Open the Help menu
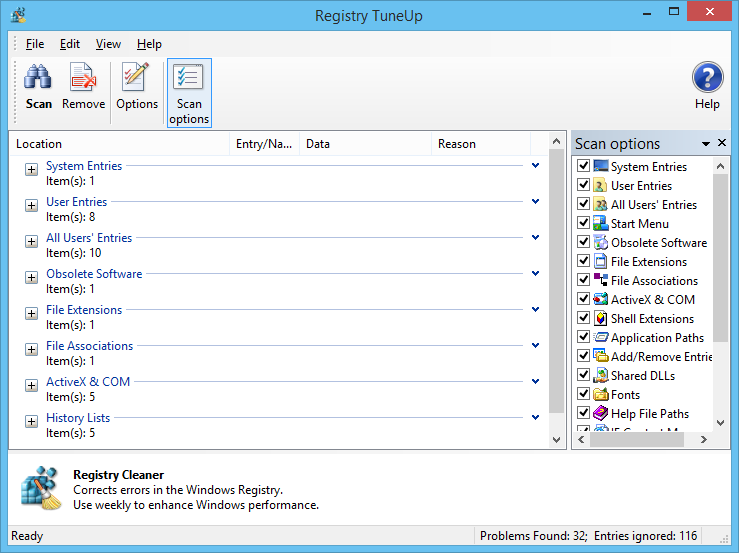Viewport: 739px width, 553px height. [149, 44]
